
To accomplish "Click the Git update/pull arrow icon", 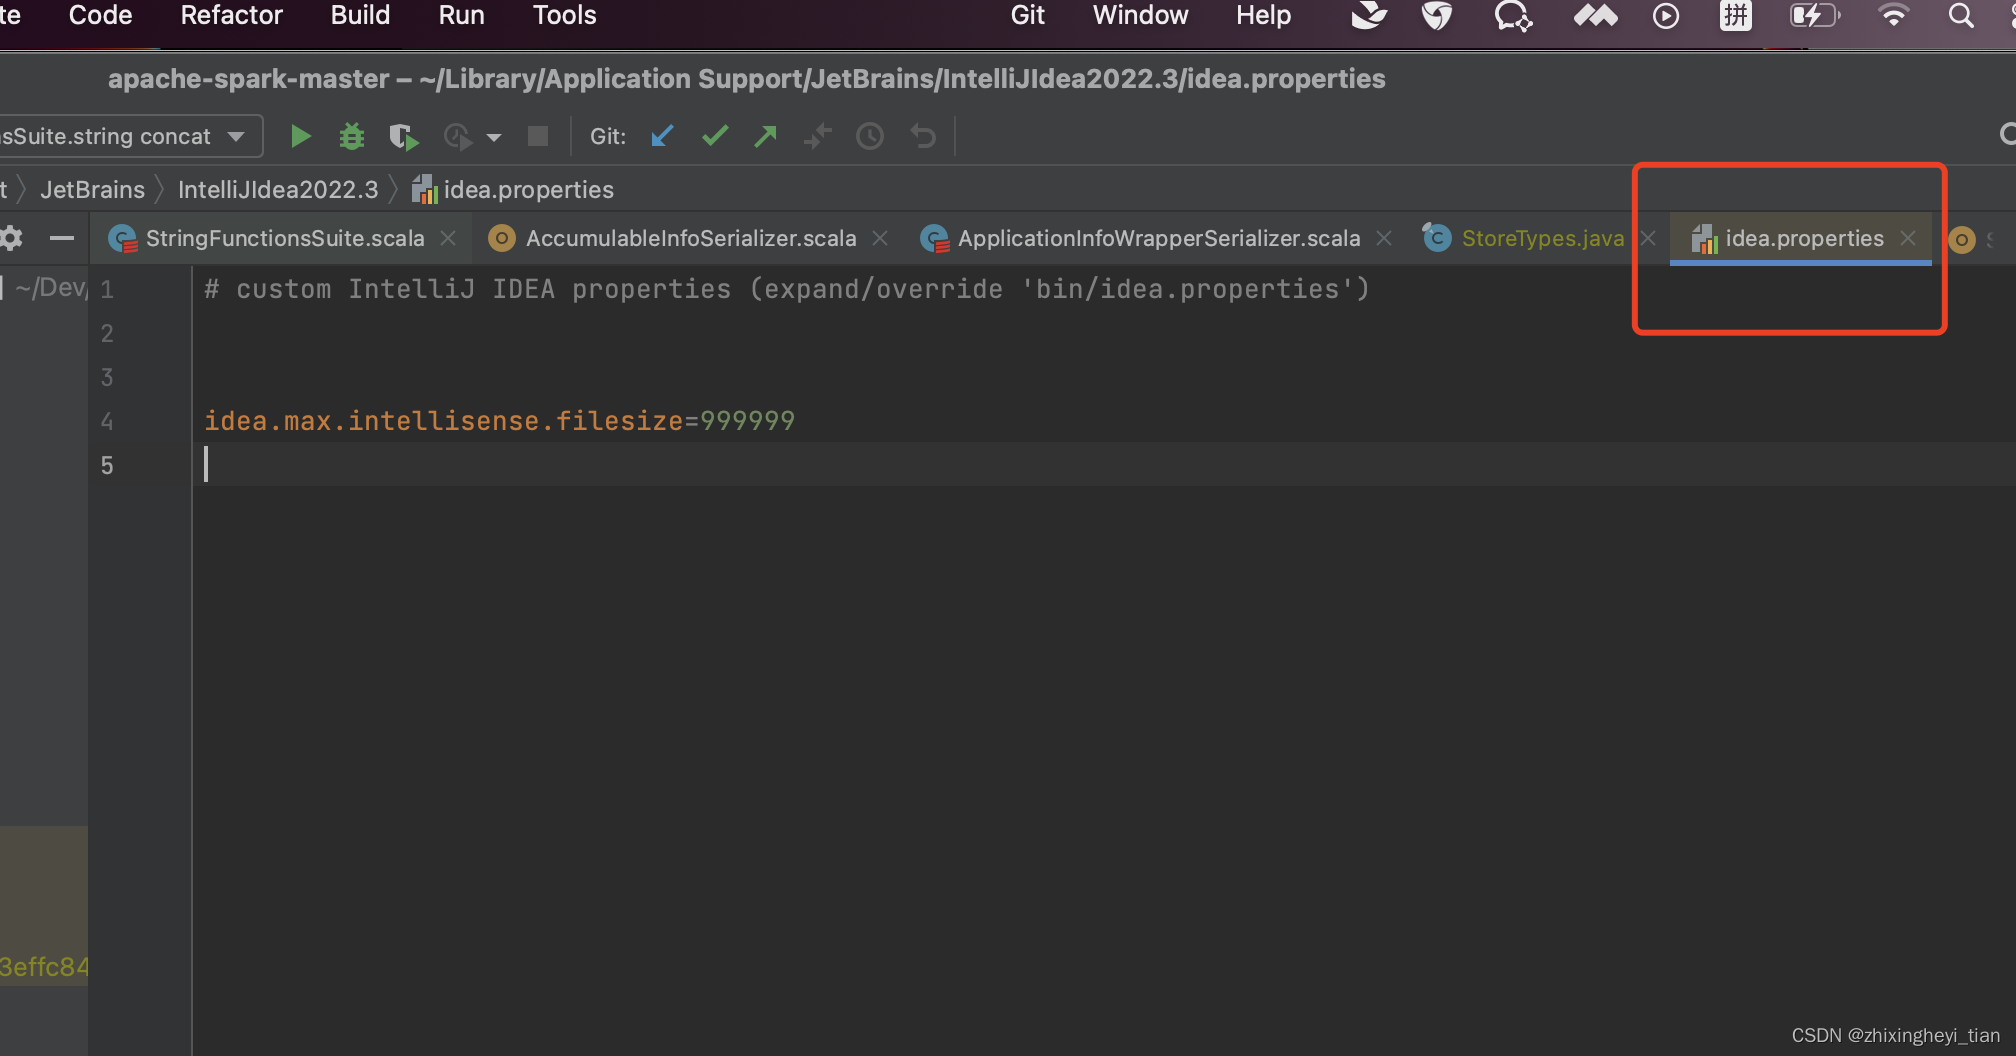I will click(x=662, y=136).
